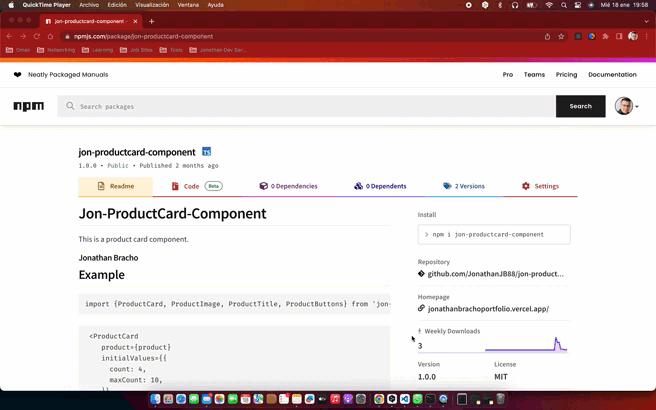Switch to the 0 Dependents tab
Screen dimensions: 656x410
(380, 187)
